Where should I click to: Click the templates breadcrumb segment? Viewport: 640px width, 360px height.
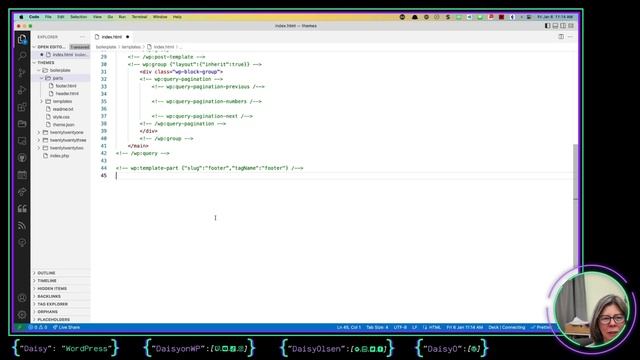coord(131,47)
